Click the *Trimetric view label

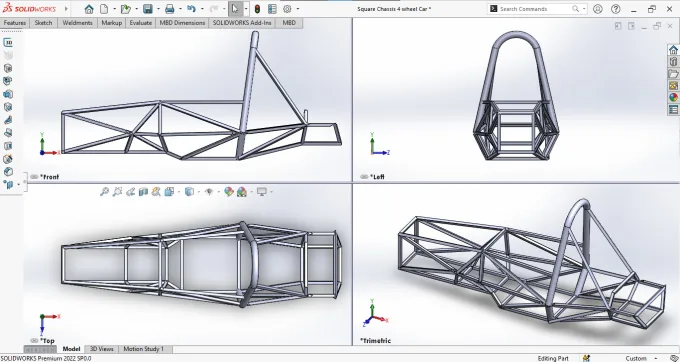click(x=376, y=341)
